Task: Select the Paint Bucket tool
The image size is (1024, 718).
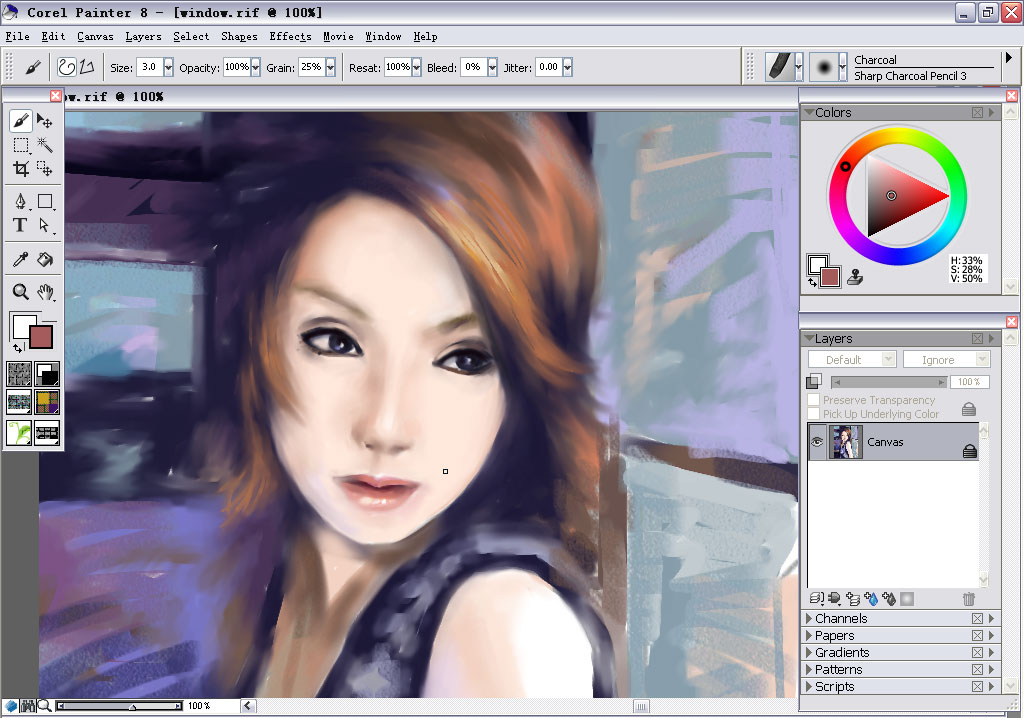Action: (45, 259)
